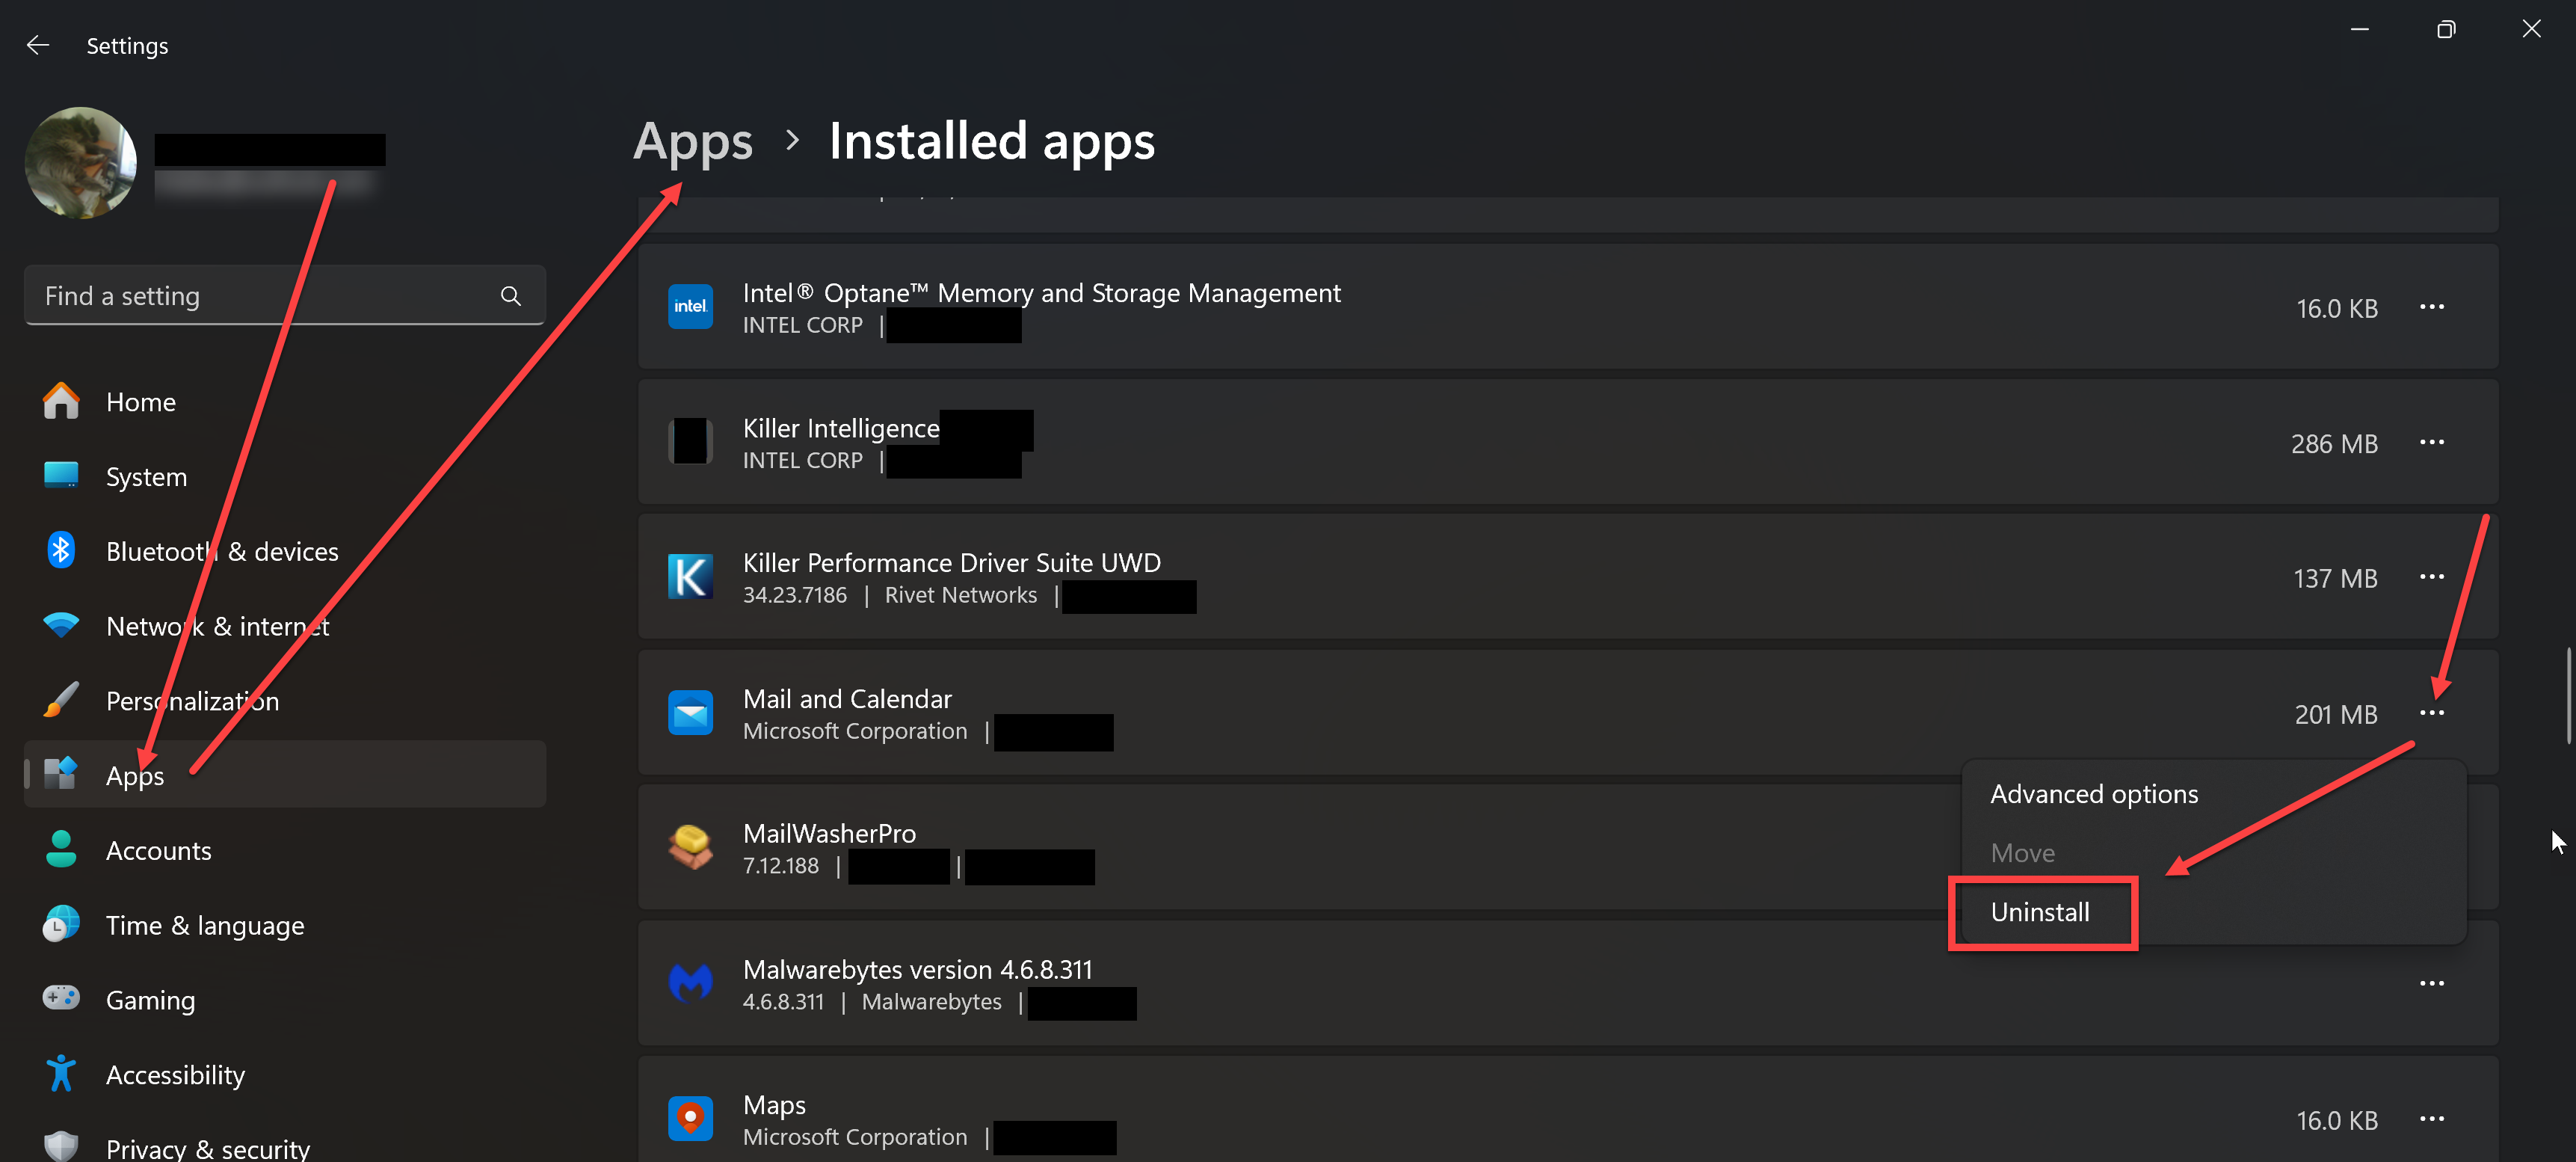The height and width of the screenshot is (1162, 2576).
Task: Click the Malwarebytes shield icon
Action: 690,982
